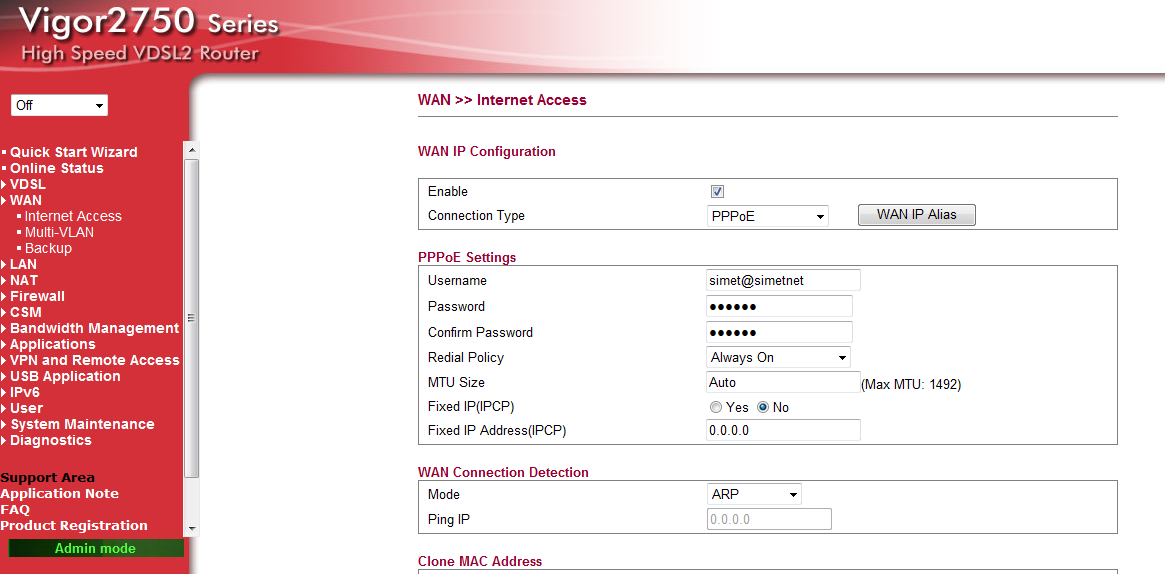Select No for Fixed IP(IPCP)
The height and width of the screenshot is (574, 1165).
pos(763,408)
